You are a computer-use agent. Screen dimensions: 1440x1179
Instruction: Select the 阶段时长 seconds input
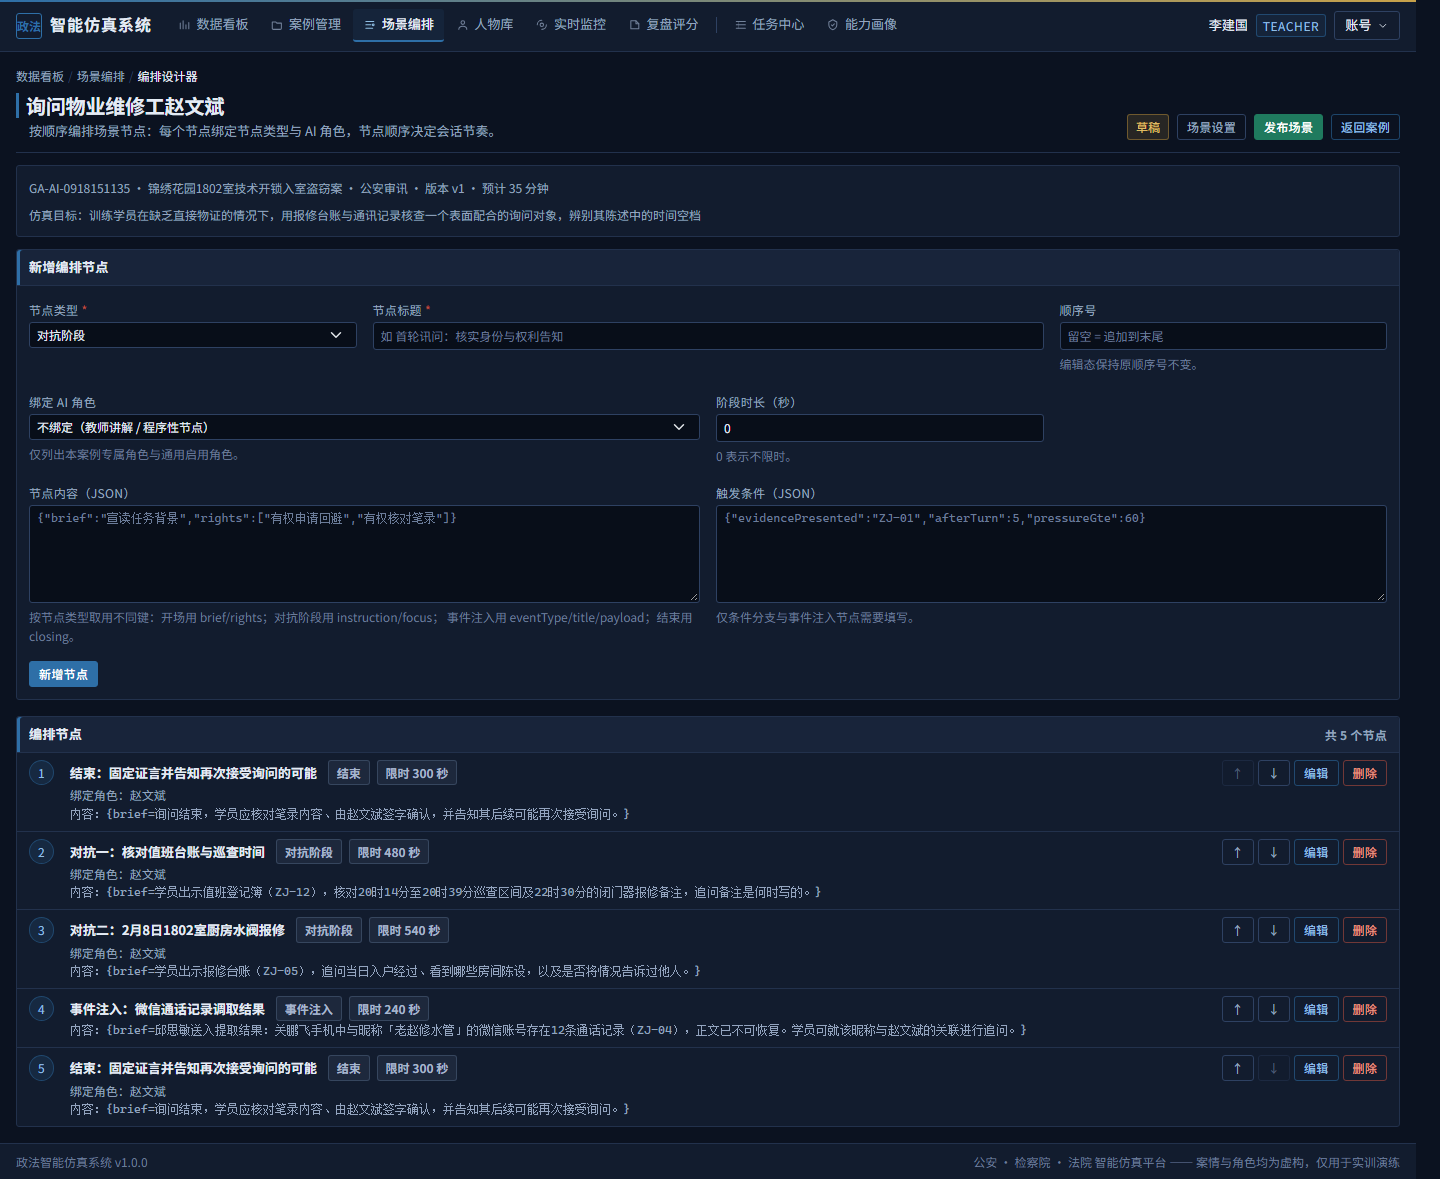coord(879,428)
